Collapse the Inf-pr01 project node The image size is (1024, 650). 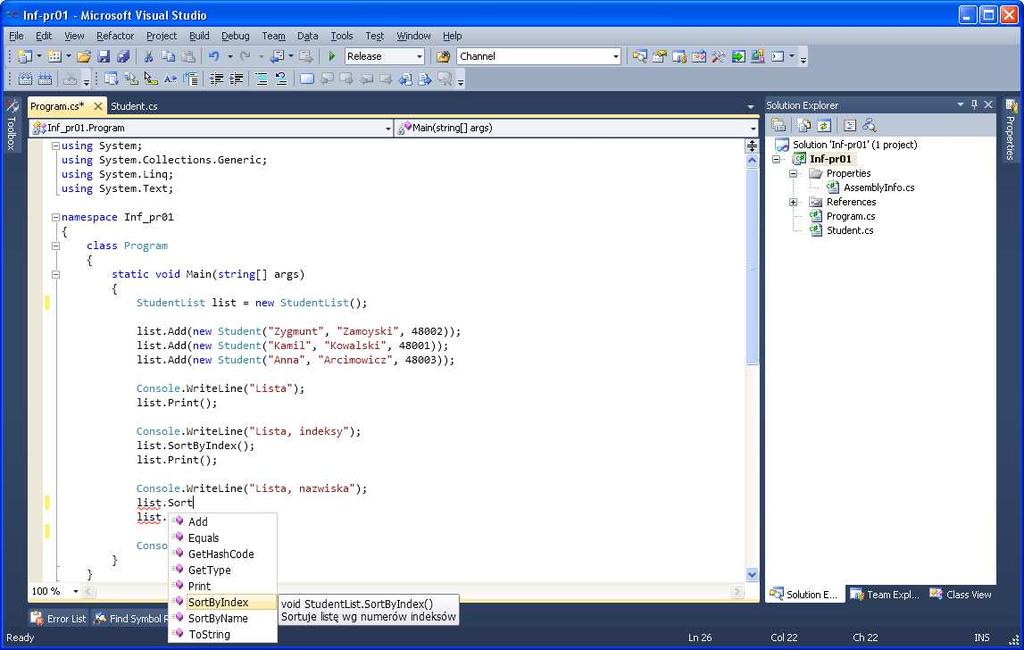coord(776,159)
